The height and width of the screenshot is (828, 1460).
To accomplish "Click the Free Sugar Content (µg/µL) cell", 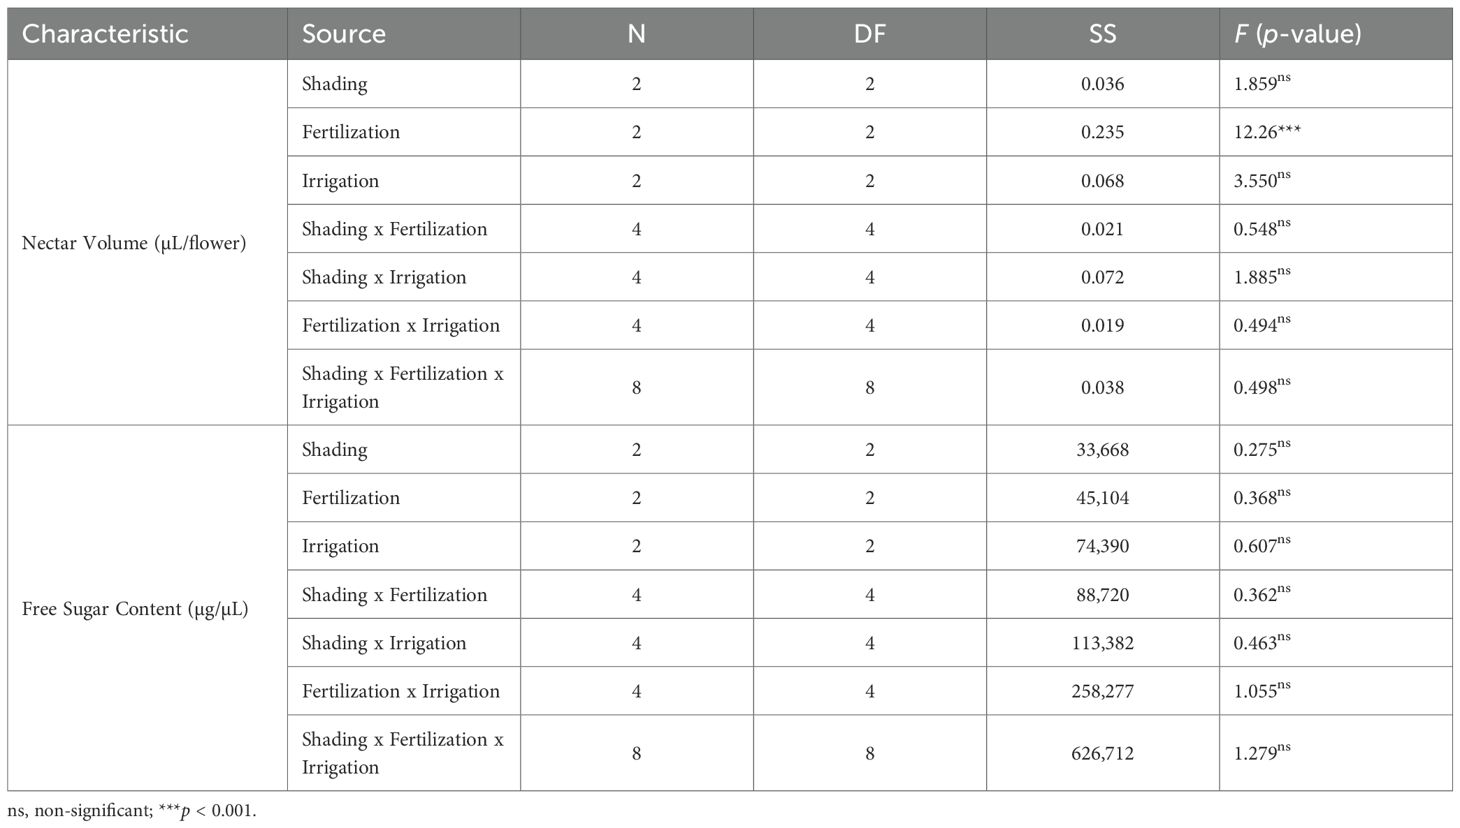I will pyautogui.click(x=135, y=609).
